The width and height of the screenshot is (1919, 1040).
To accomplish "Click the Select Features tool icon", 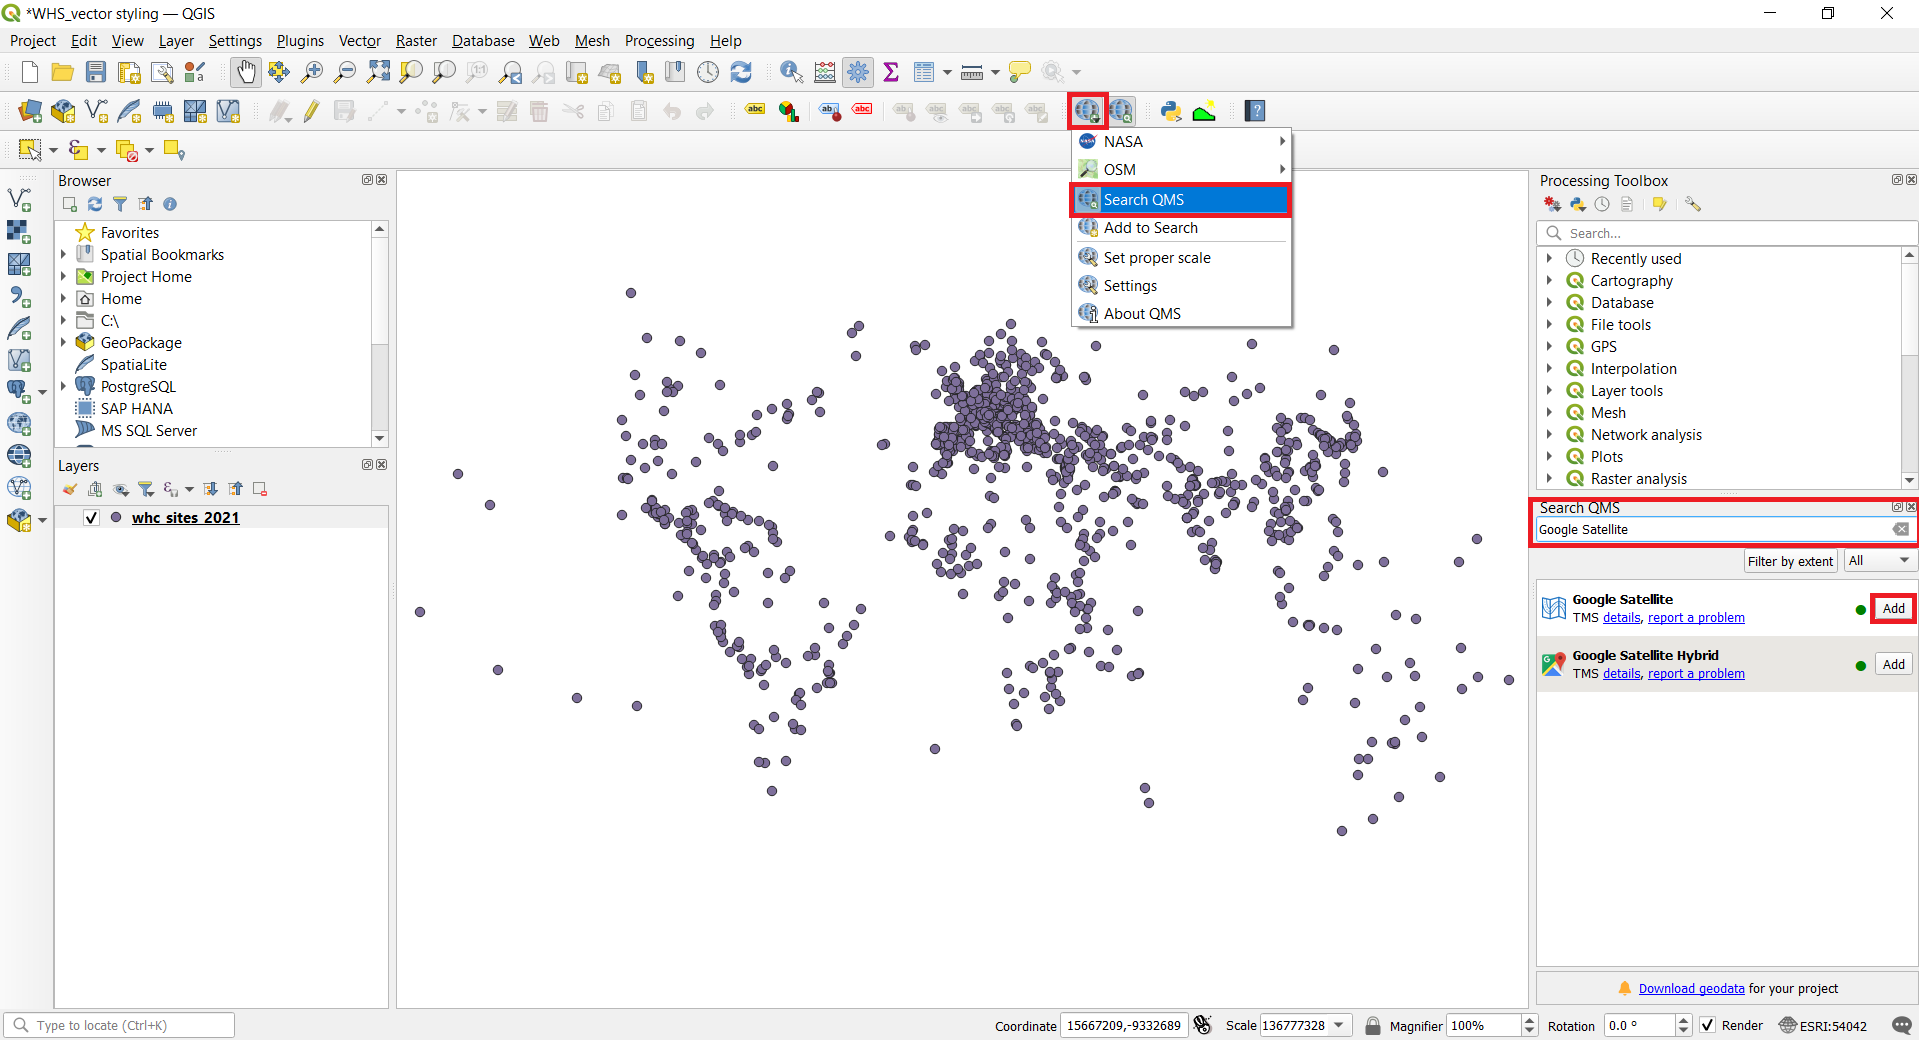I will click(x=30, y=150).
